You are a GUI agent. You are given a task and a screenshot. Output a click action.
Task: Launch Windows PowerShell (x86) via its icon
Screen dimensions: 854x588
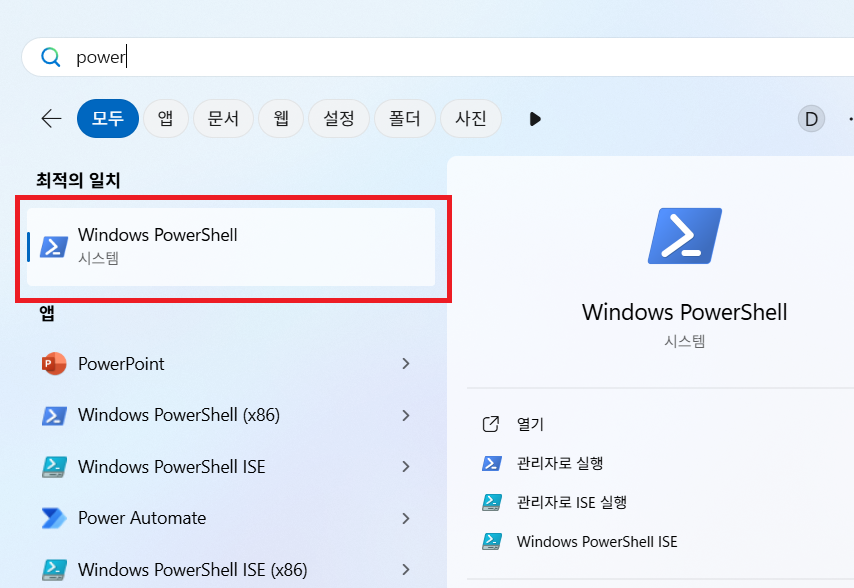pyautogui.click(x=54, y=415)
